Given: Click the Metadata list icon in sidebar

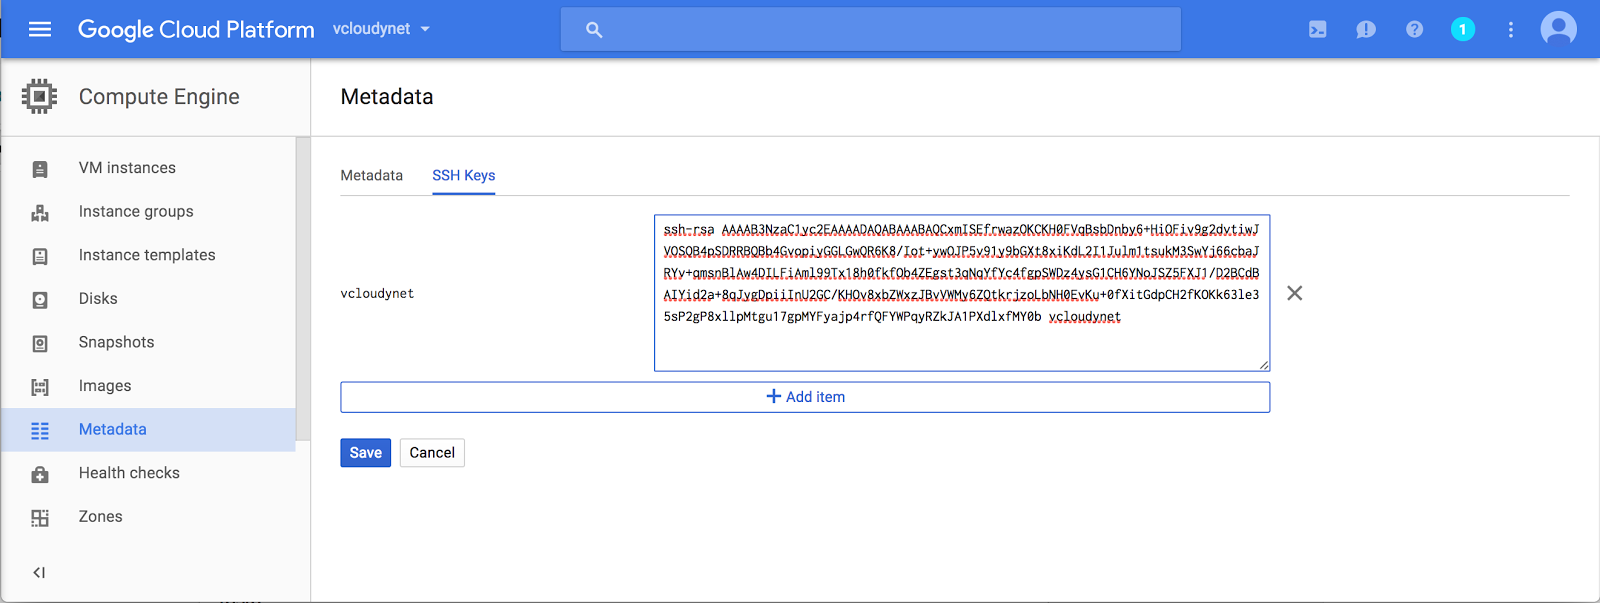Looking at the screenshot, I should pyautogui.click(x=40, y=431).
